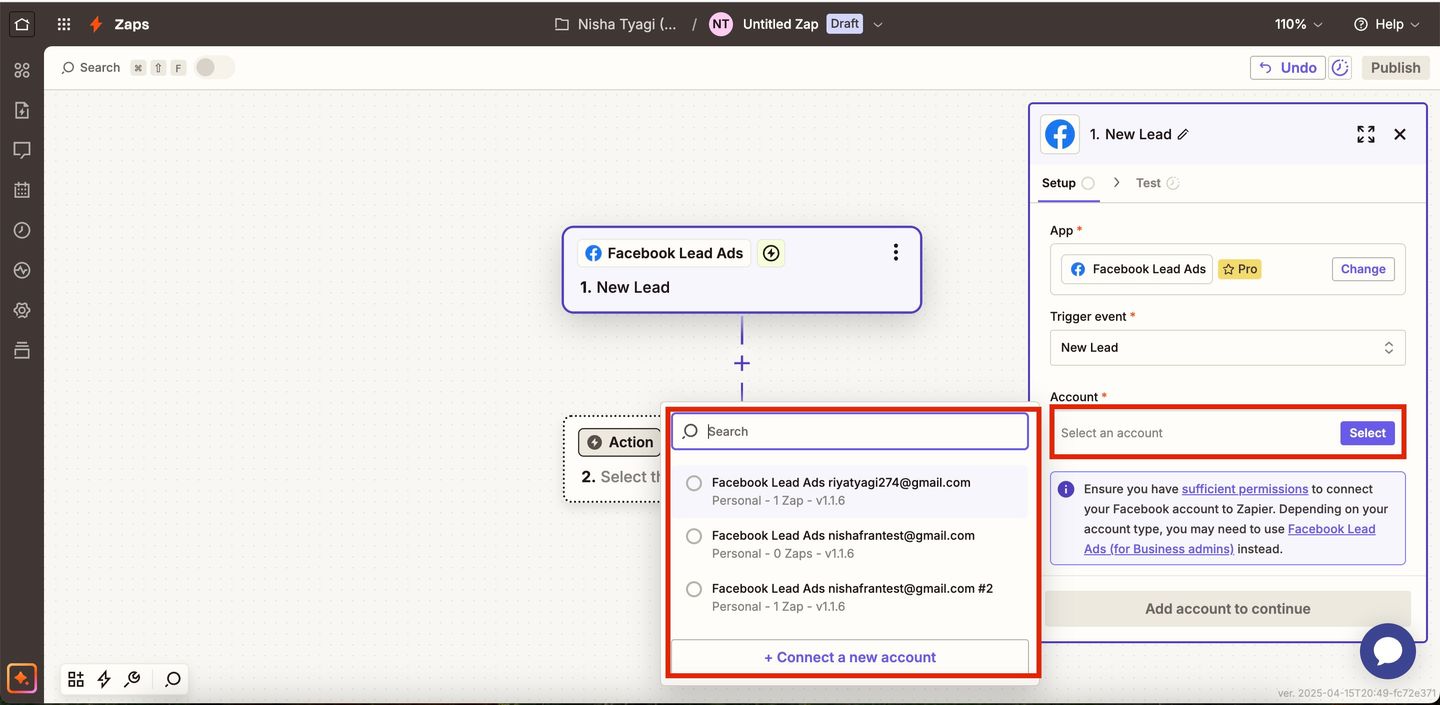The width and height of the screenshot is (1440, 705).
Task: Select the Action step 2 card
Action: (x=613, y=458)
